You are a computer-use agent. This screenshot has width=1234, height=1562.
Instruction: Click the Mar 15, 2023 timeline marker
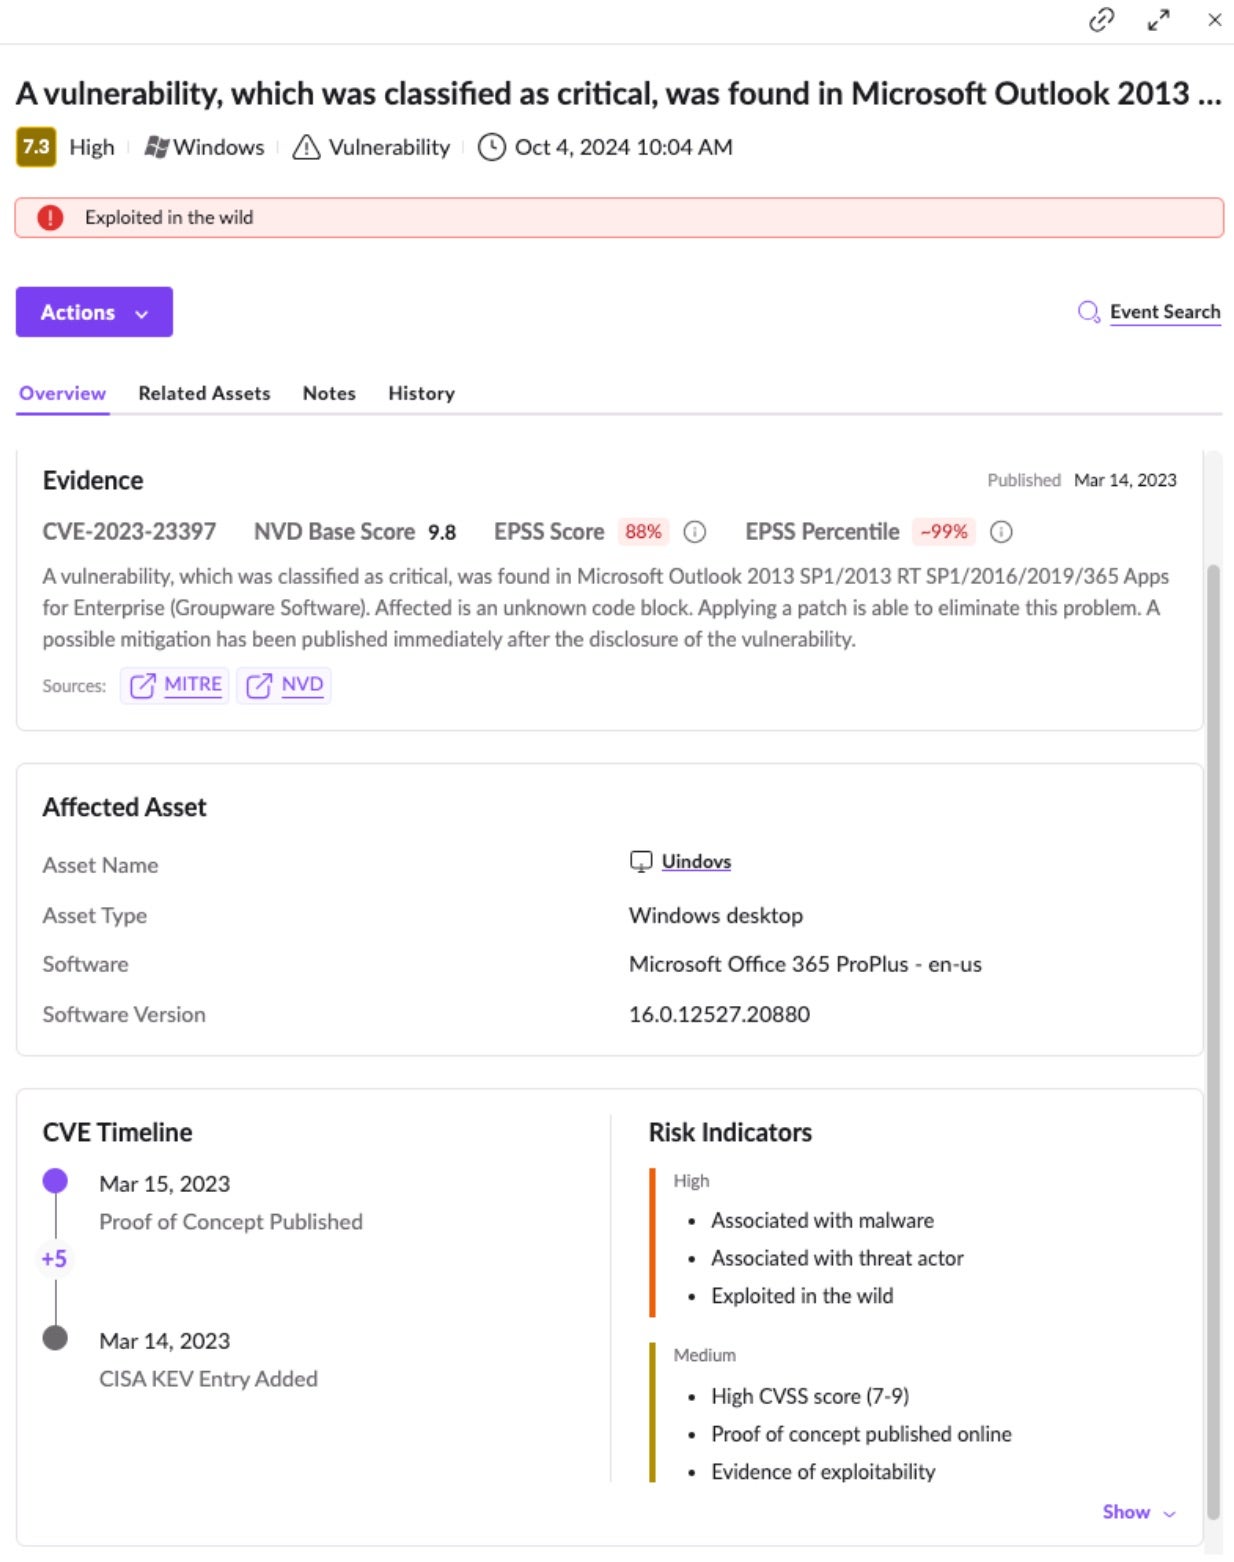pos(55,1181)
